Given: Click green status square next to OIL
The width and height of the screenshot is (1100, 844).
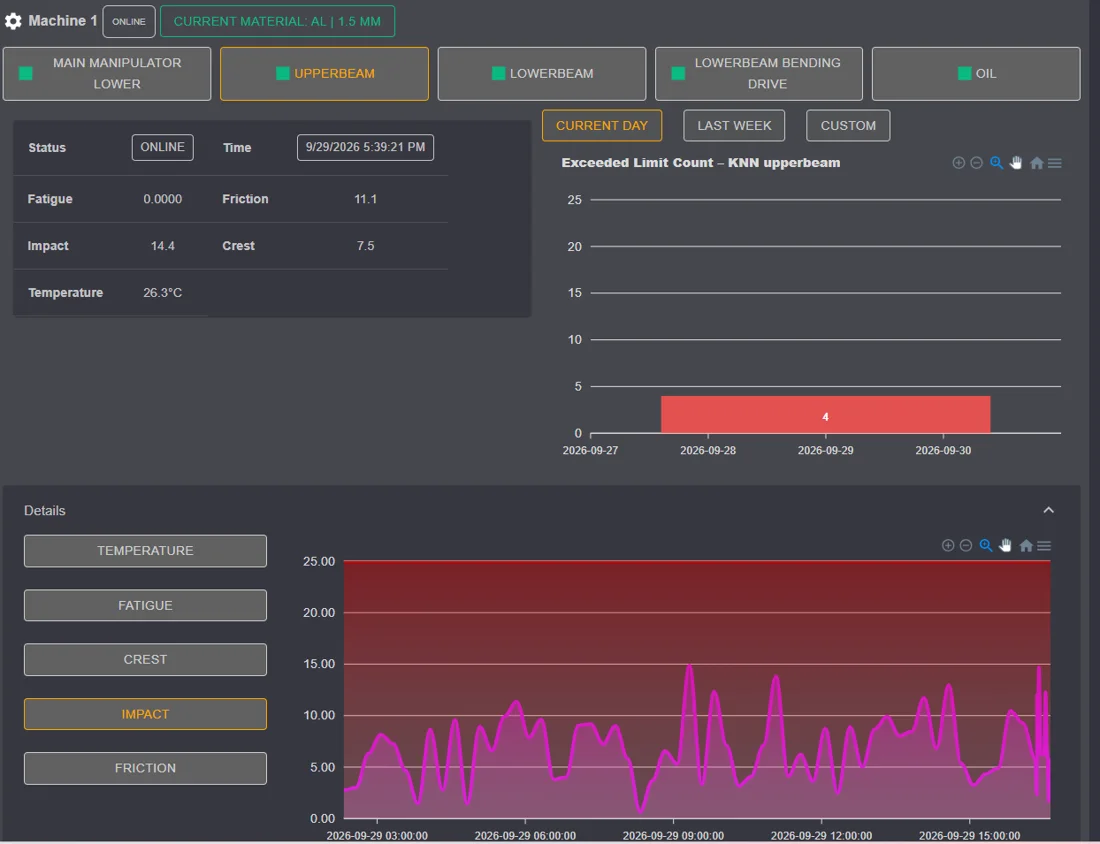Looking at the screenshot, I should coord(965,73).
